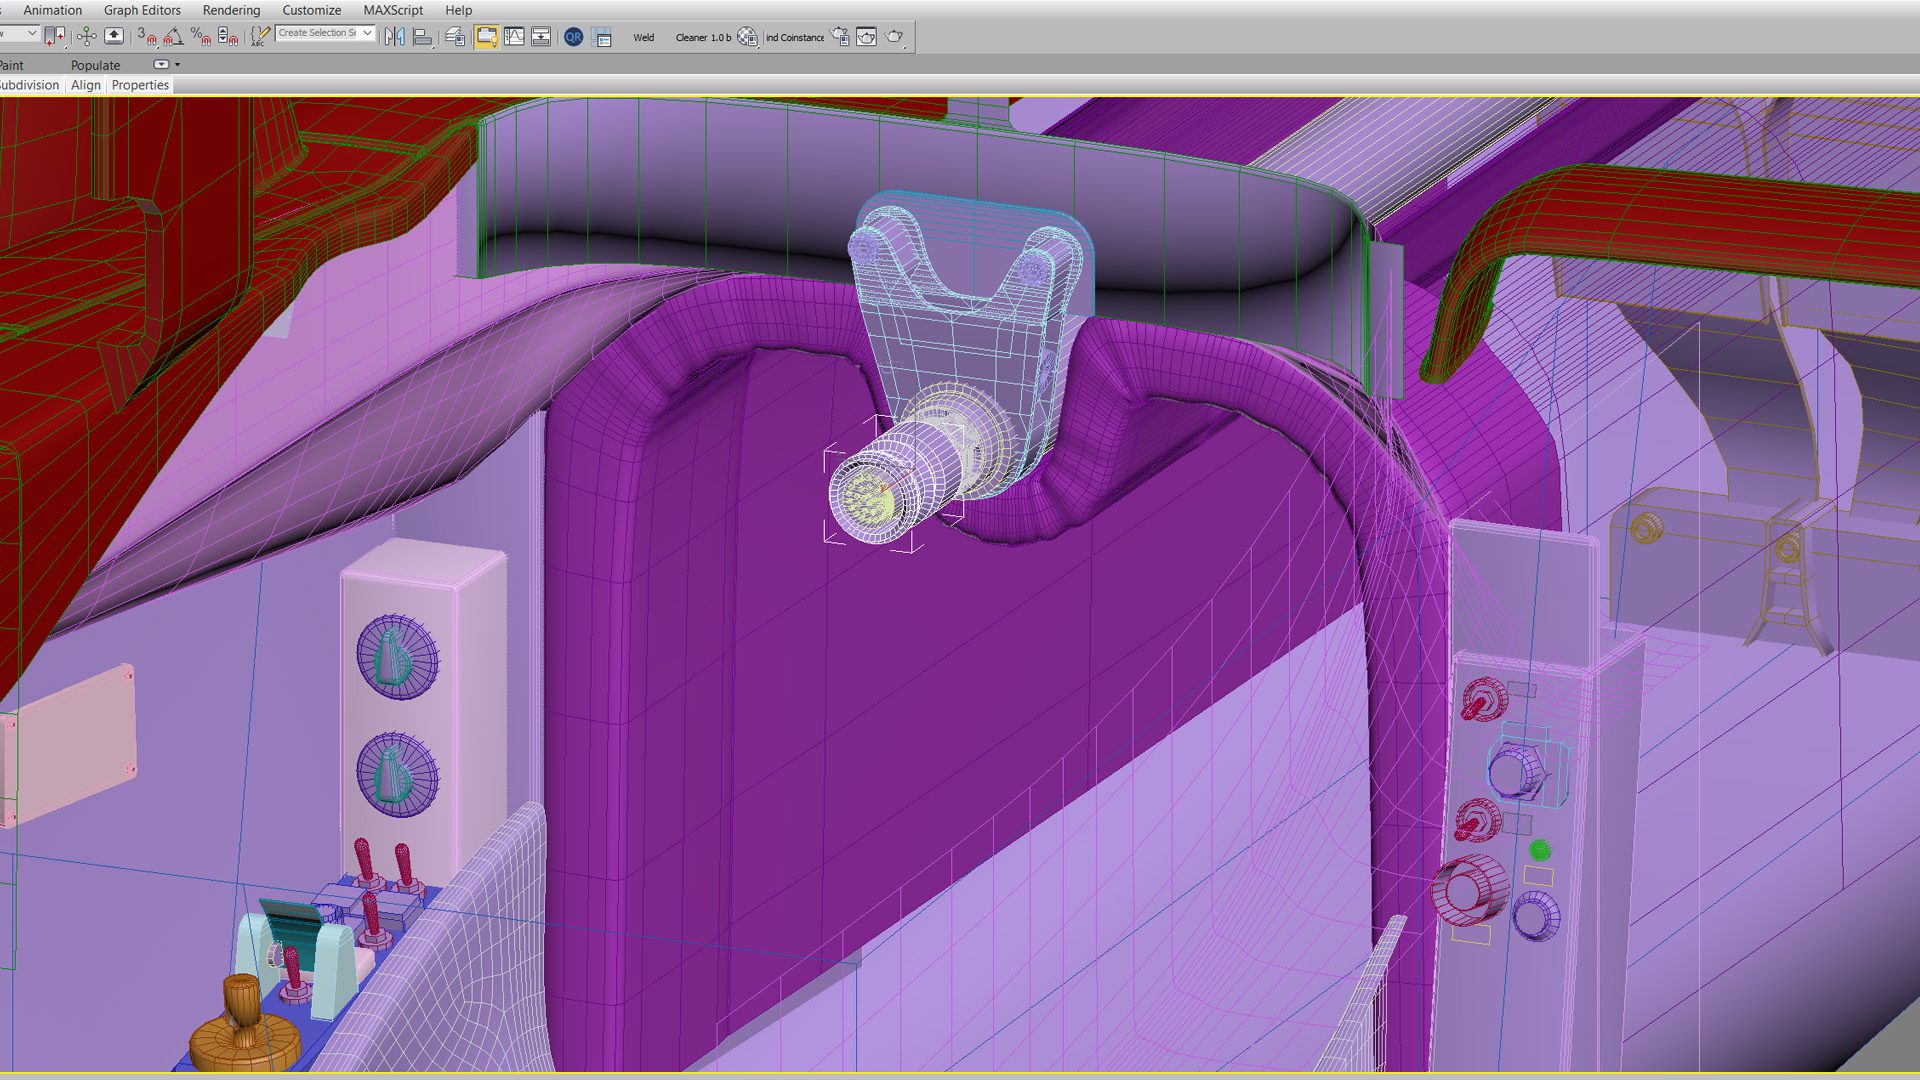The height and width of the screenshot is (1080, 1920).
Task: Switch to the Properties ribbon tab
Action: [140, 85]
